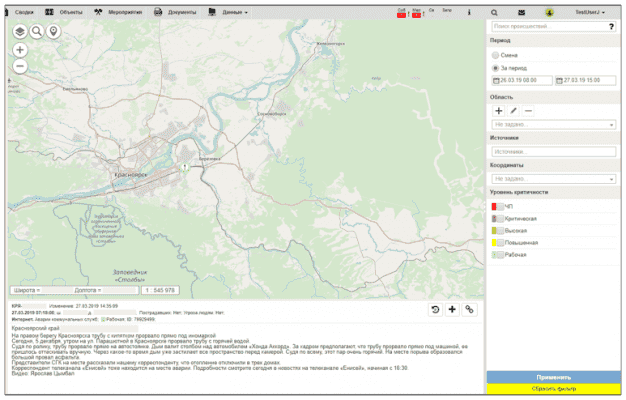Click the pencil icon to edit area
Viewport: 626px width, 400px height.
point(514,110)
